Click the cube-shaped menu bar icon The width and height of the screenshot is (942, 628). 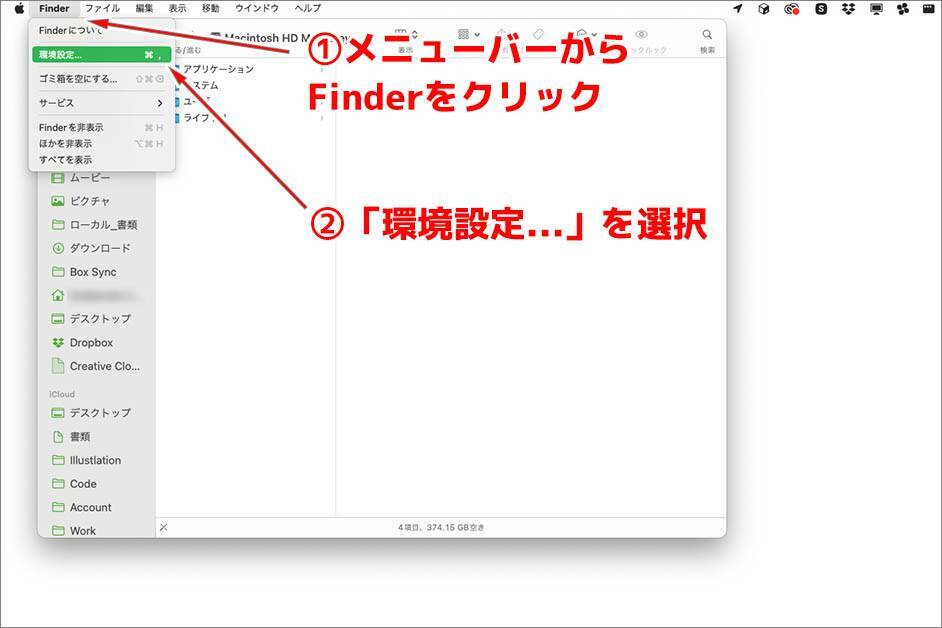[764, 8]
